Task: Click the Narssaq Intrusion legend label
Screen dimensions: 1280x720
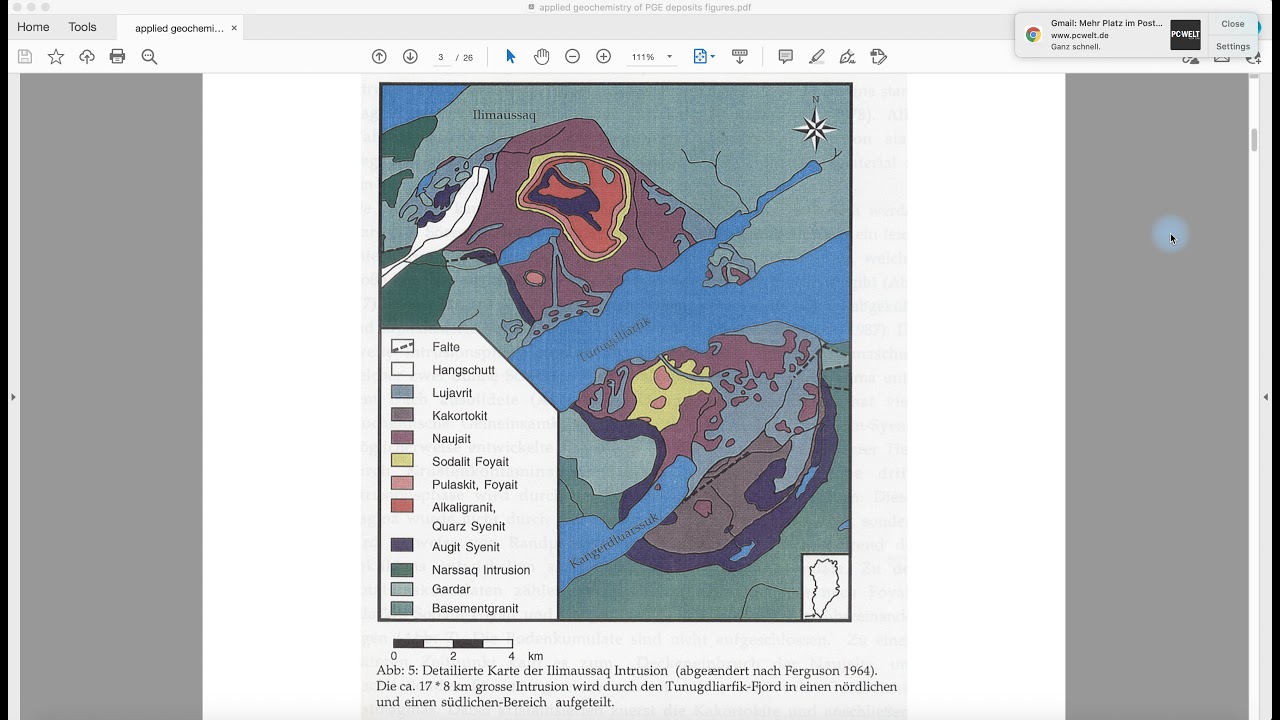Action: 481,570
